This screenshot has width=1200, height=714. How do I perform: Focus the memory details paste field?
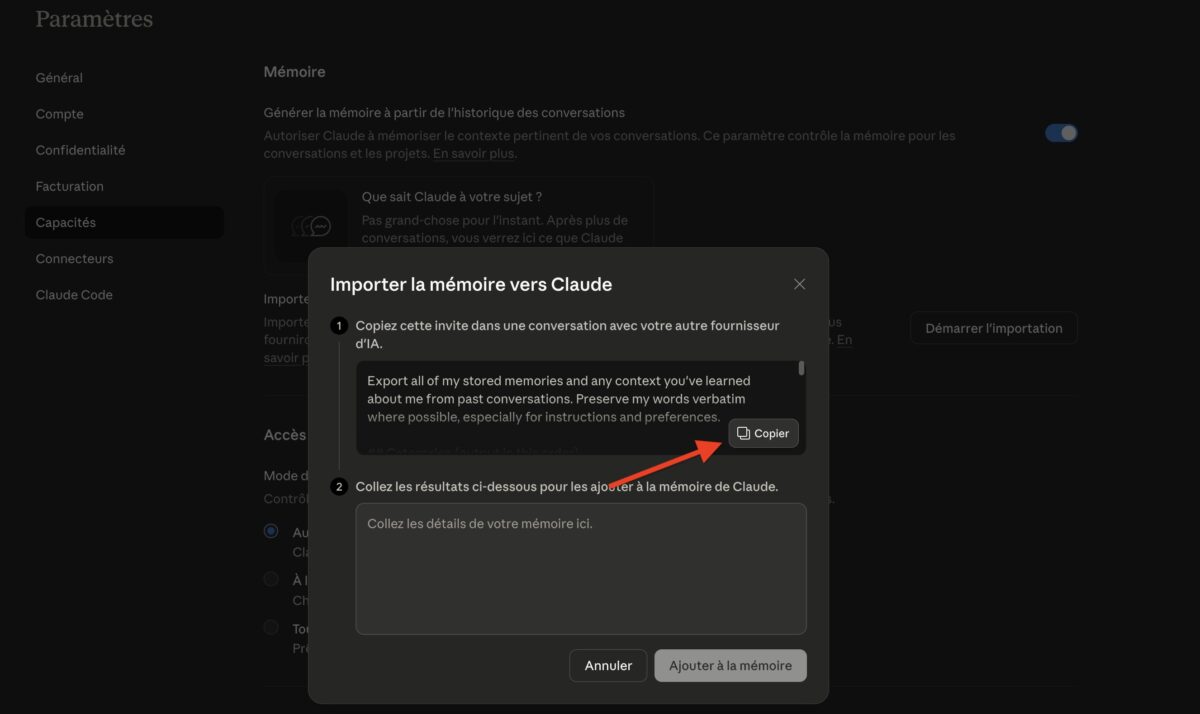pyautogui.click(x=581, y=568)
